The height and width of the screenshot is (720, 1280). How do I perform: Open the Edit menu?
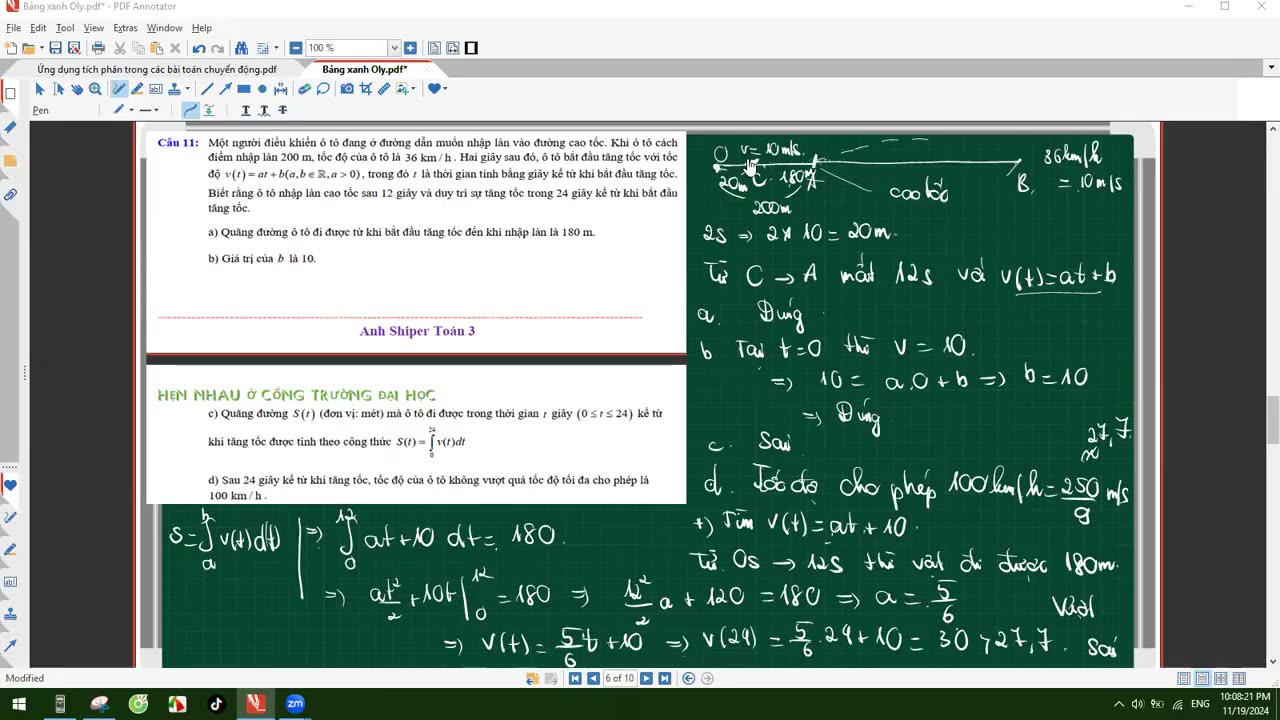click(x=38, y=28)
